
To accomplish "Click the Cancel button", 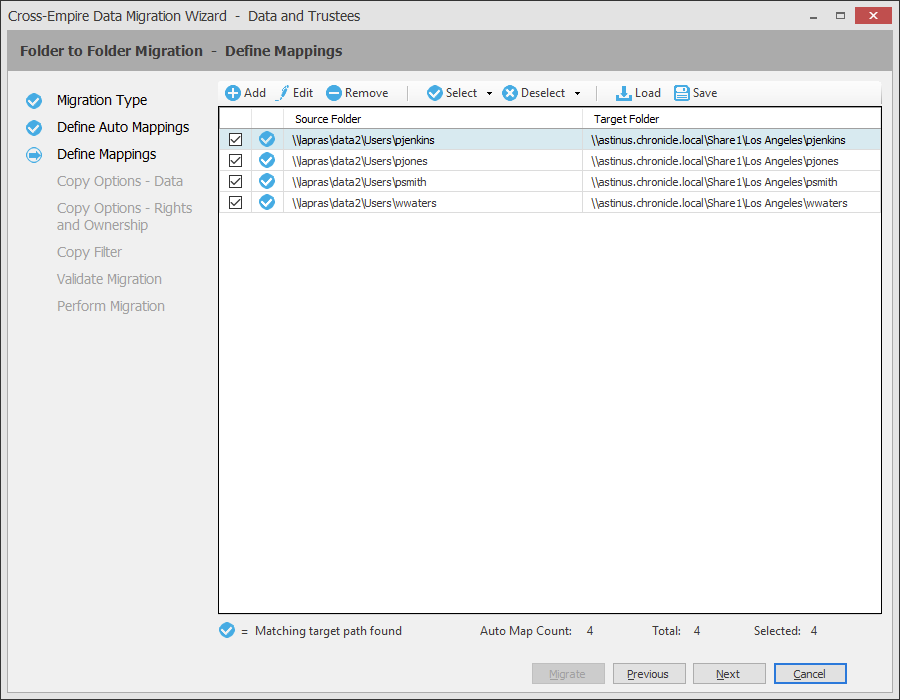I will point(810,674).
